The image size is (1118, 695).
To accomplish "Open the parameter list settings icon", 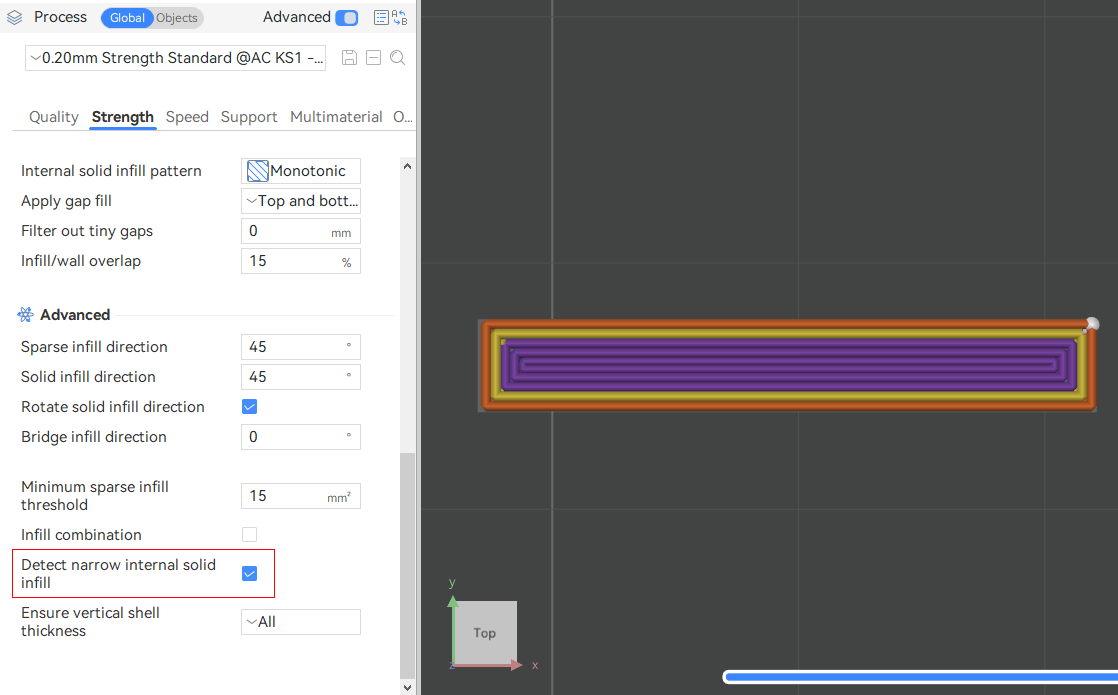I will (x=381, y=18).
